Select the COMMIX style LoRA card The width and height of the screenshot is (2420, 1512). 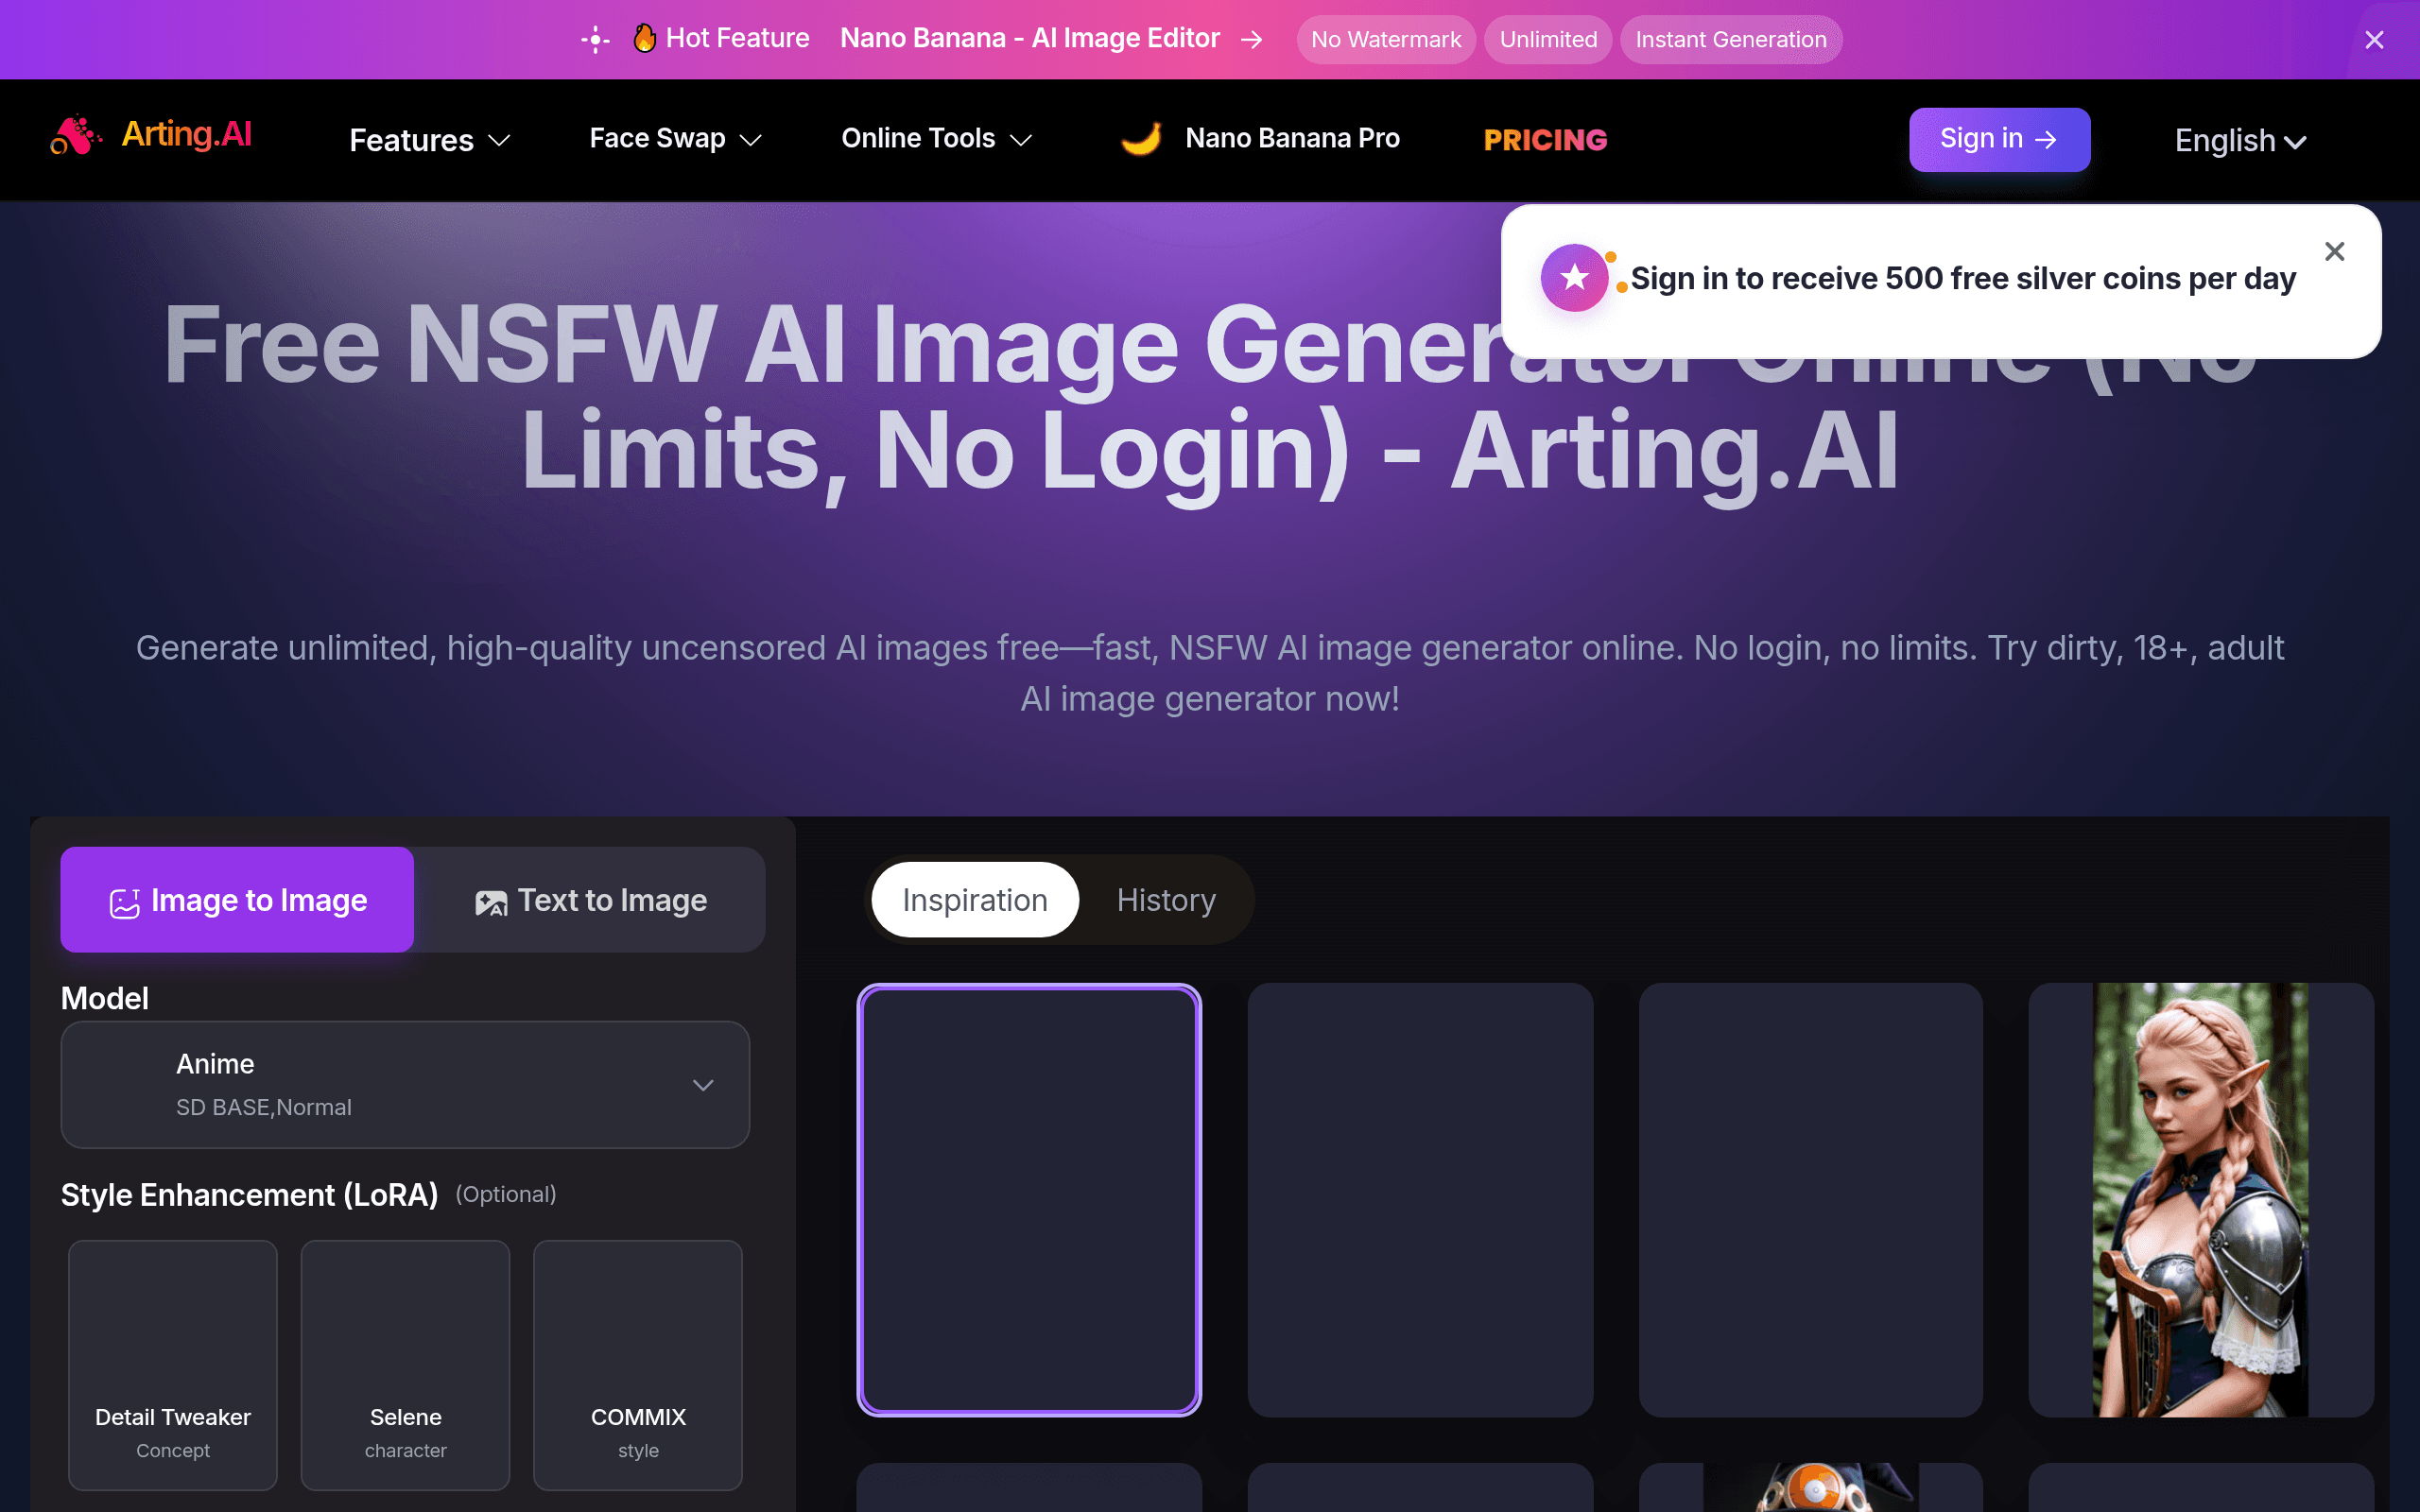pyautogui.click(x=638, y=1365)
